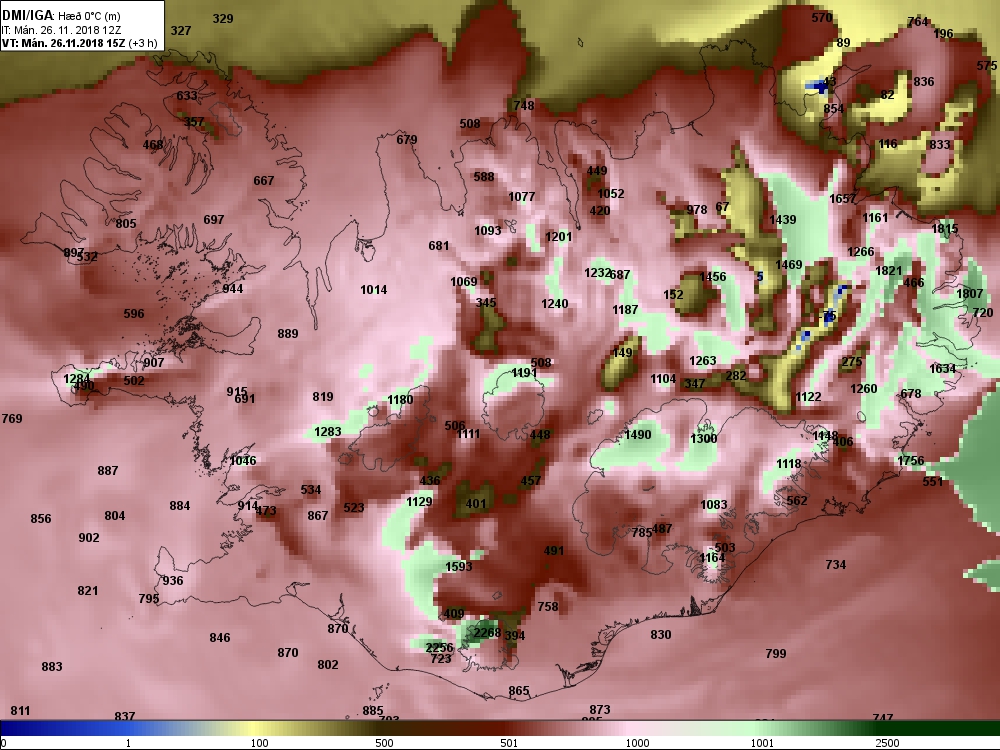Select the map value 748
1000x750 pixels.
pyautogui.click(x=524, y=105)
